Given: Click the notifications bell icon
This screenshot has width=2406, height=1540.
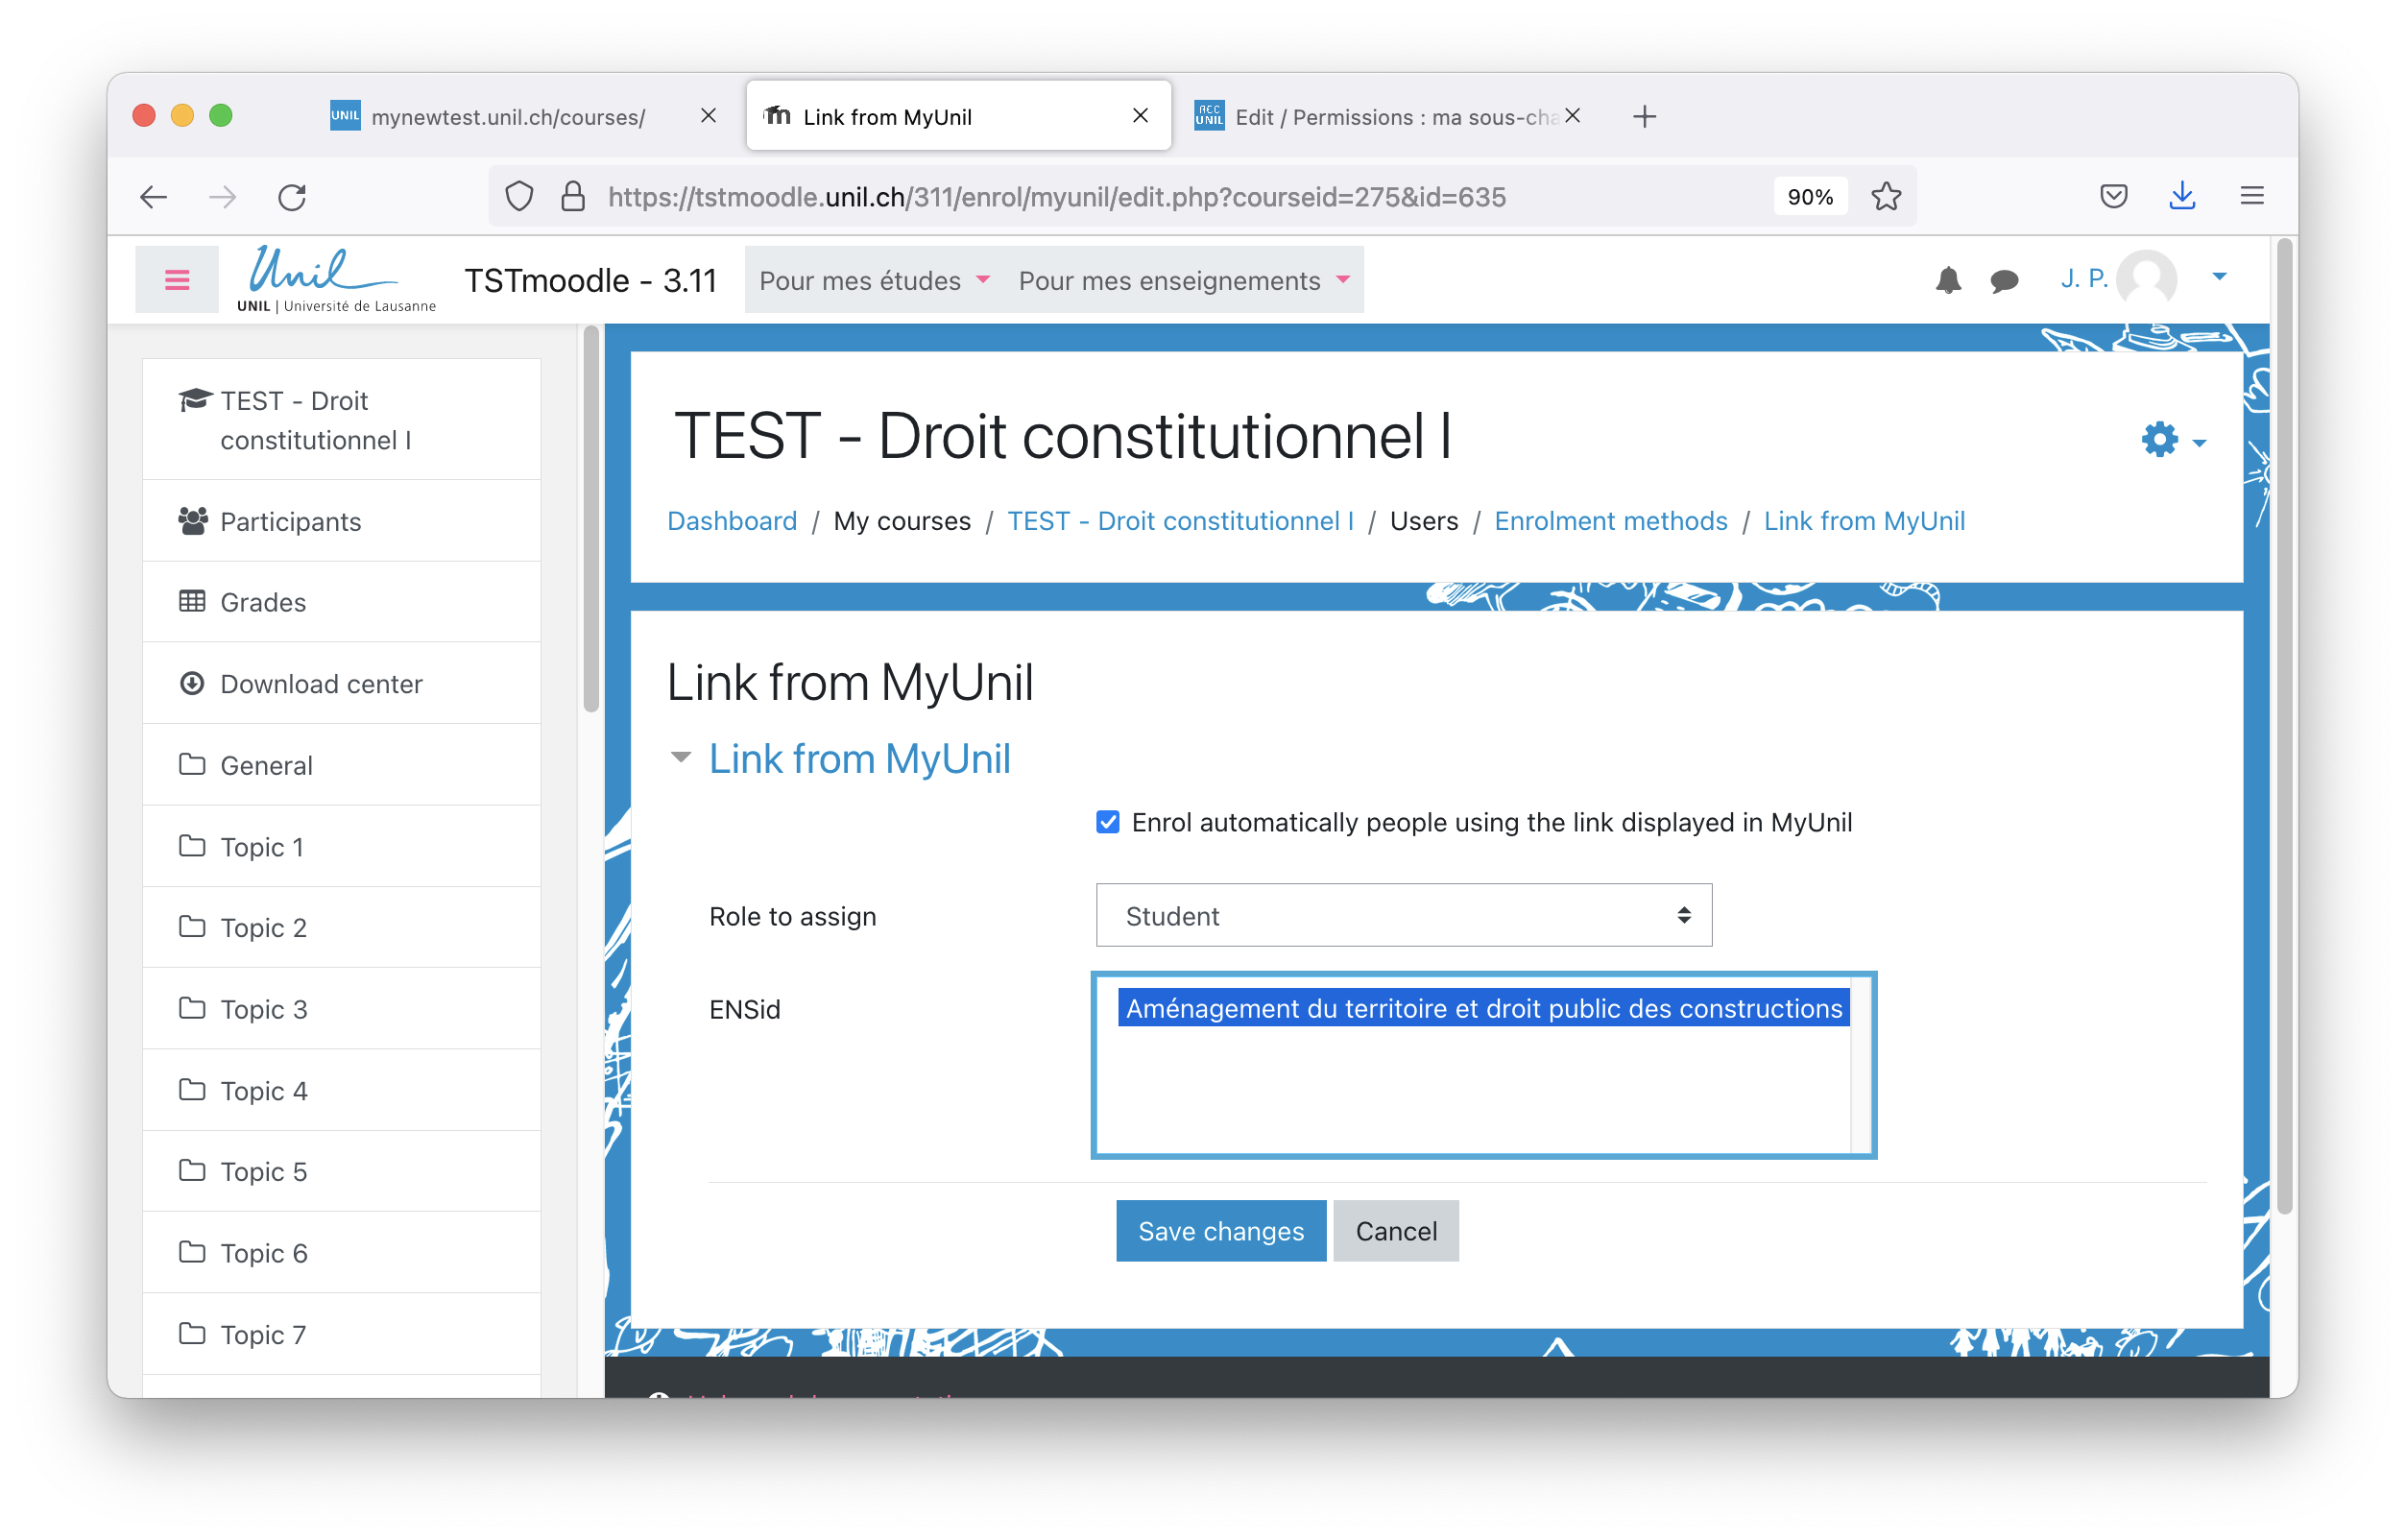Looking at the screenshot, I should pyautogui.click(x=1947, y=280).
